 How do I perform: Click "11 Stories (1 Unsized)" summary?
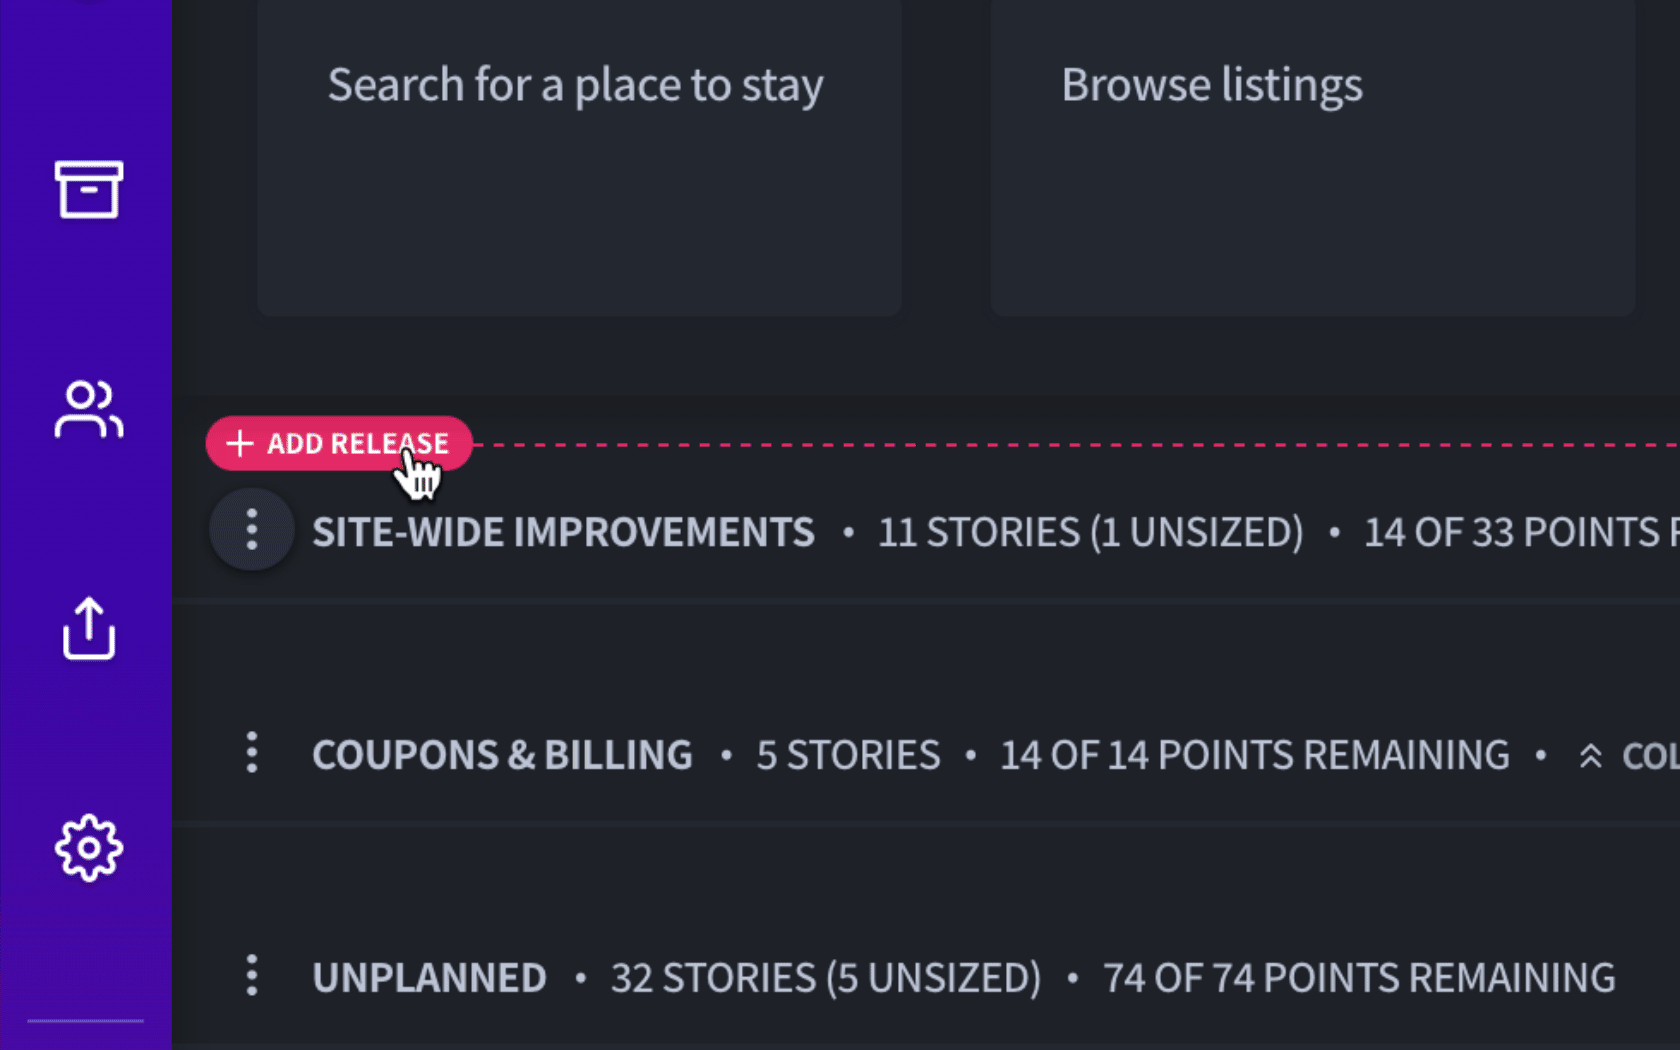point(1091,532)
